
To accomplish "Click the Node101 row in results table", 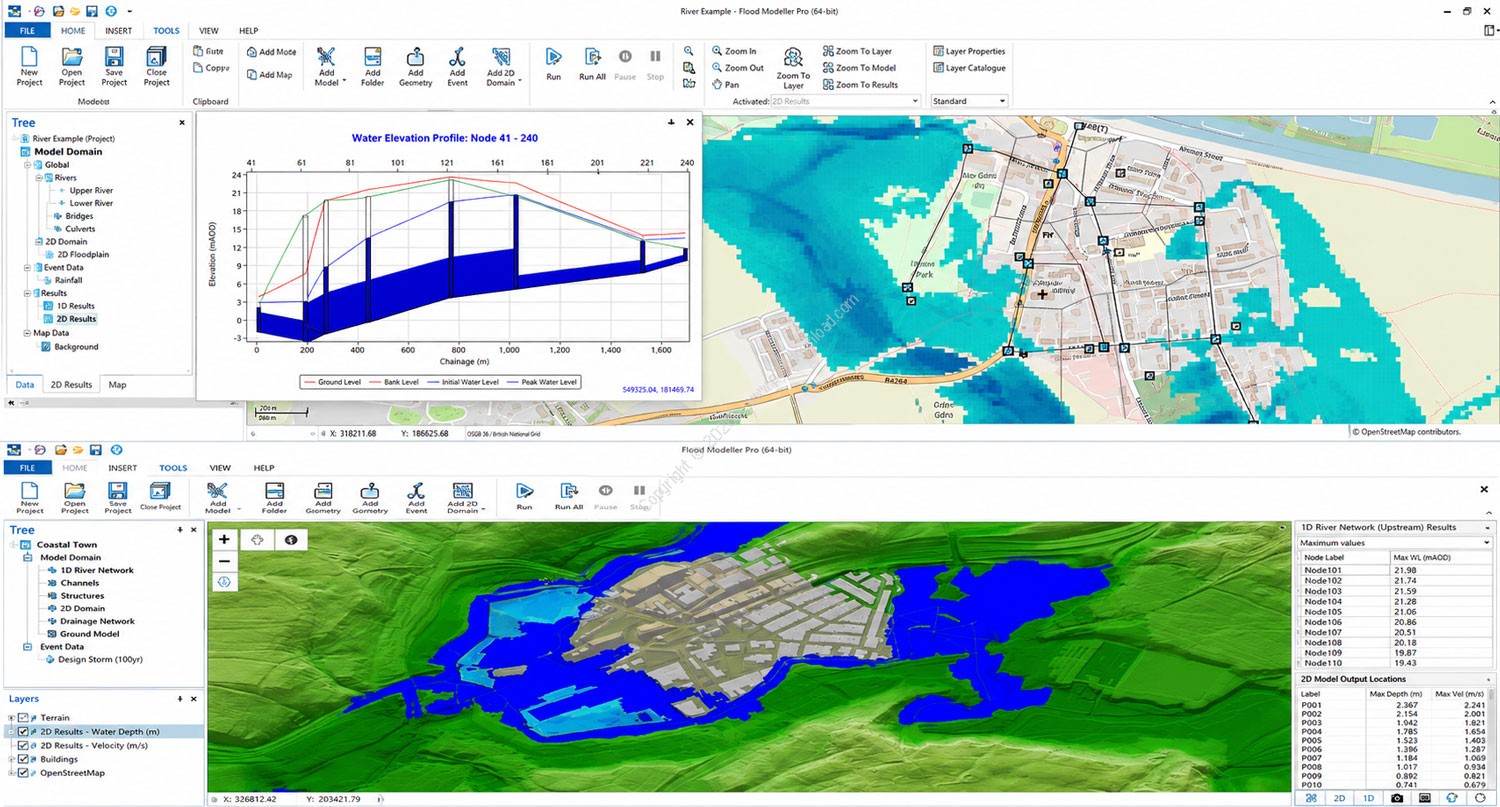I will pos(1394,570).
